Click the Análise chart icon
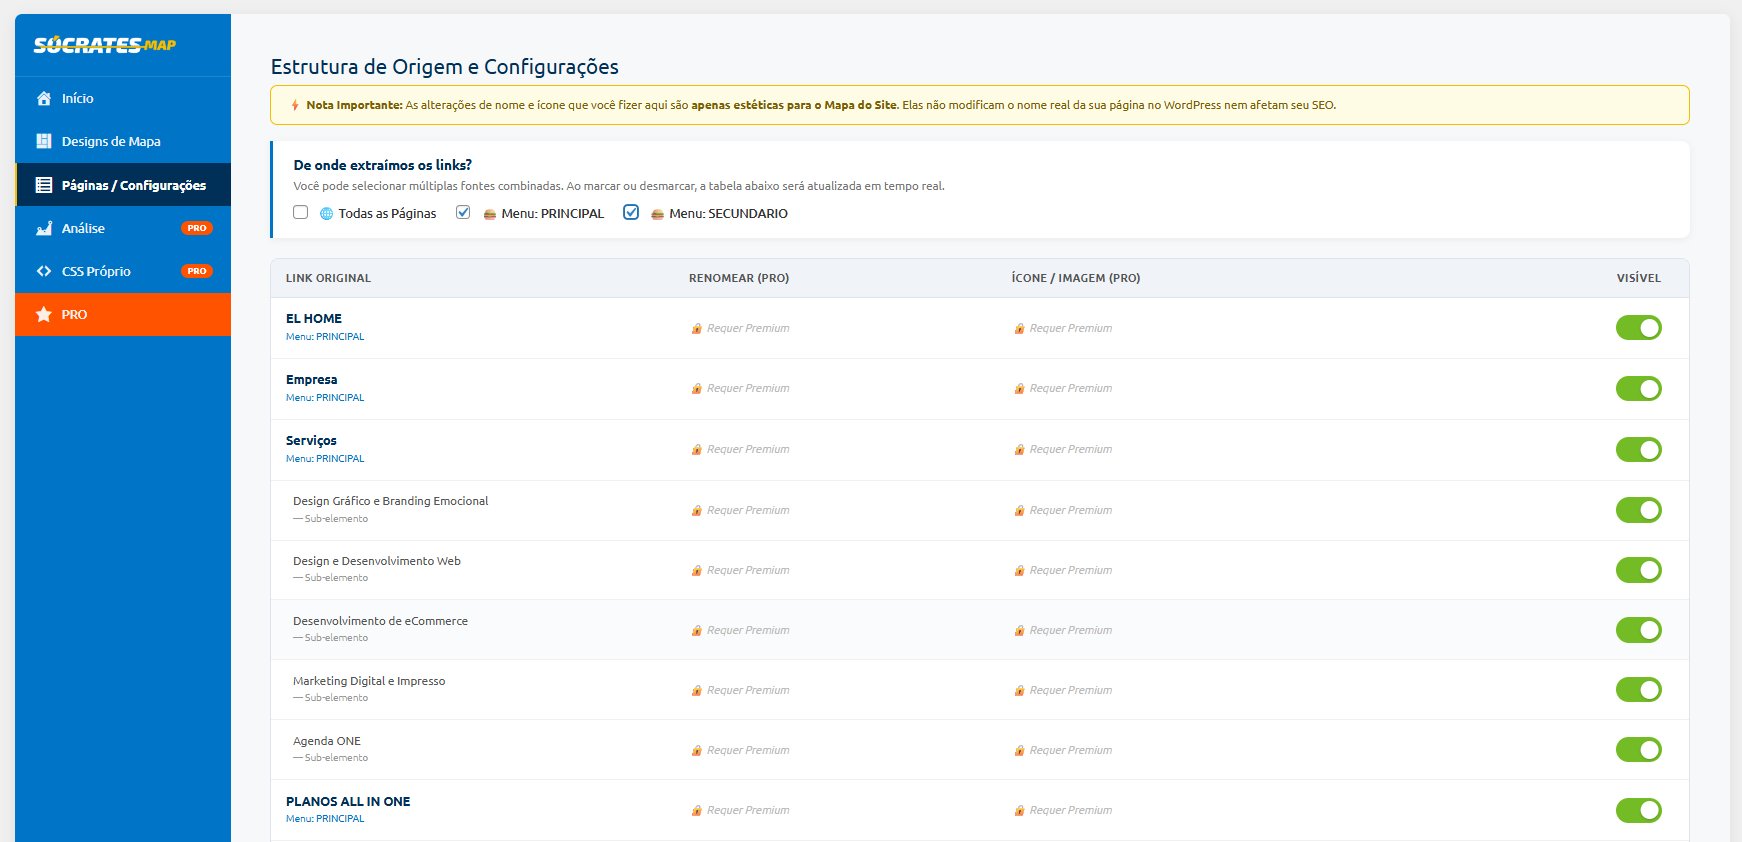1742x842 pixels. pyautogui.click(x=44, y=228)
